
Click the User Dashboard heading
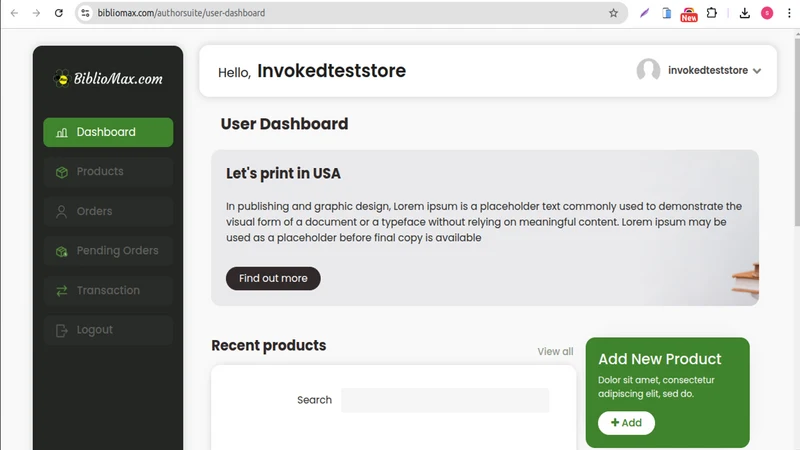284,124
